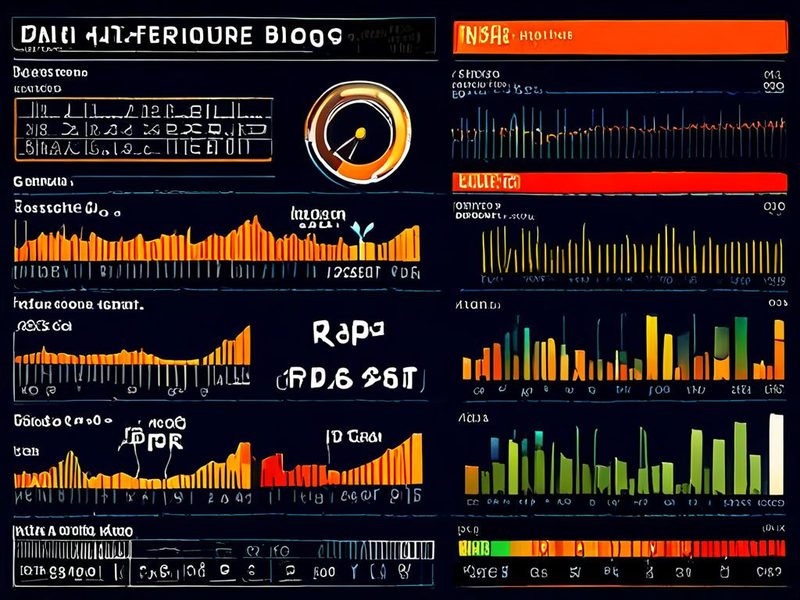Click the large white "Rapa" label
Screen dimensions: 800x600
pos(348,332)
